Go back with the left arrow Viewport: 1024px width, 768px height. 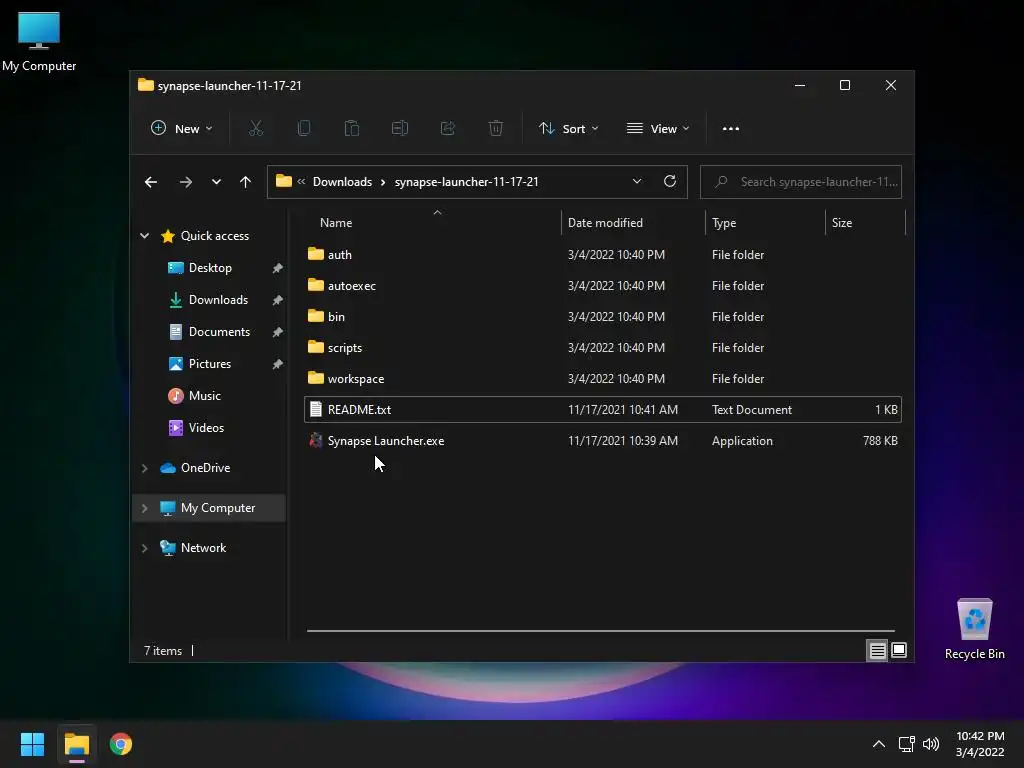coord(151,182)
